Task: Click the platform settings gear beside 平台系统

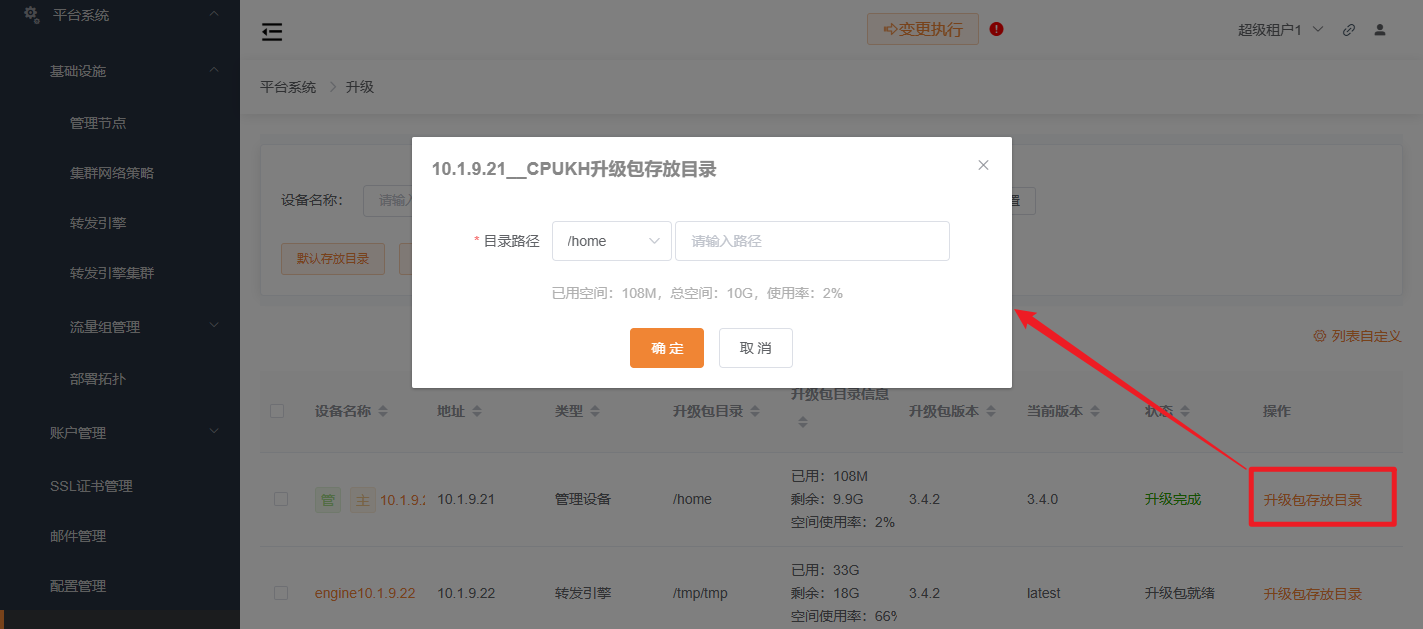Action: (29, 14)
